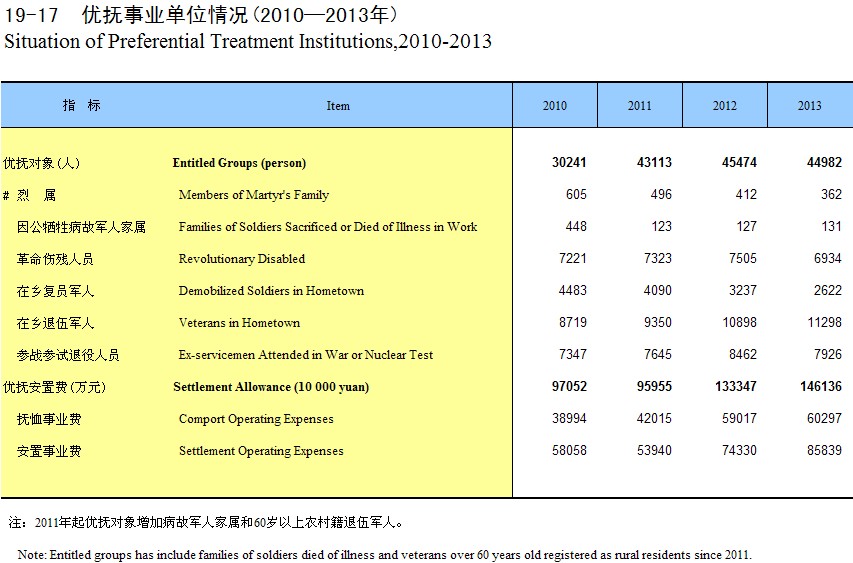This screenshot has height=563, width=853.
Task: Click the 2013 Entitled Groups value 44982
Action: coord(823,163)
